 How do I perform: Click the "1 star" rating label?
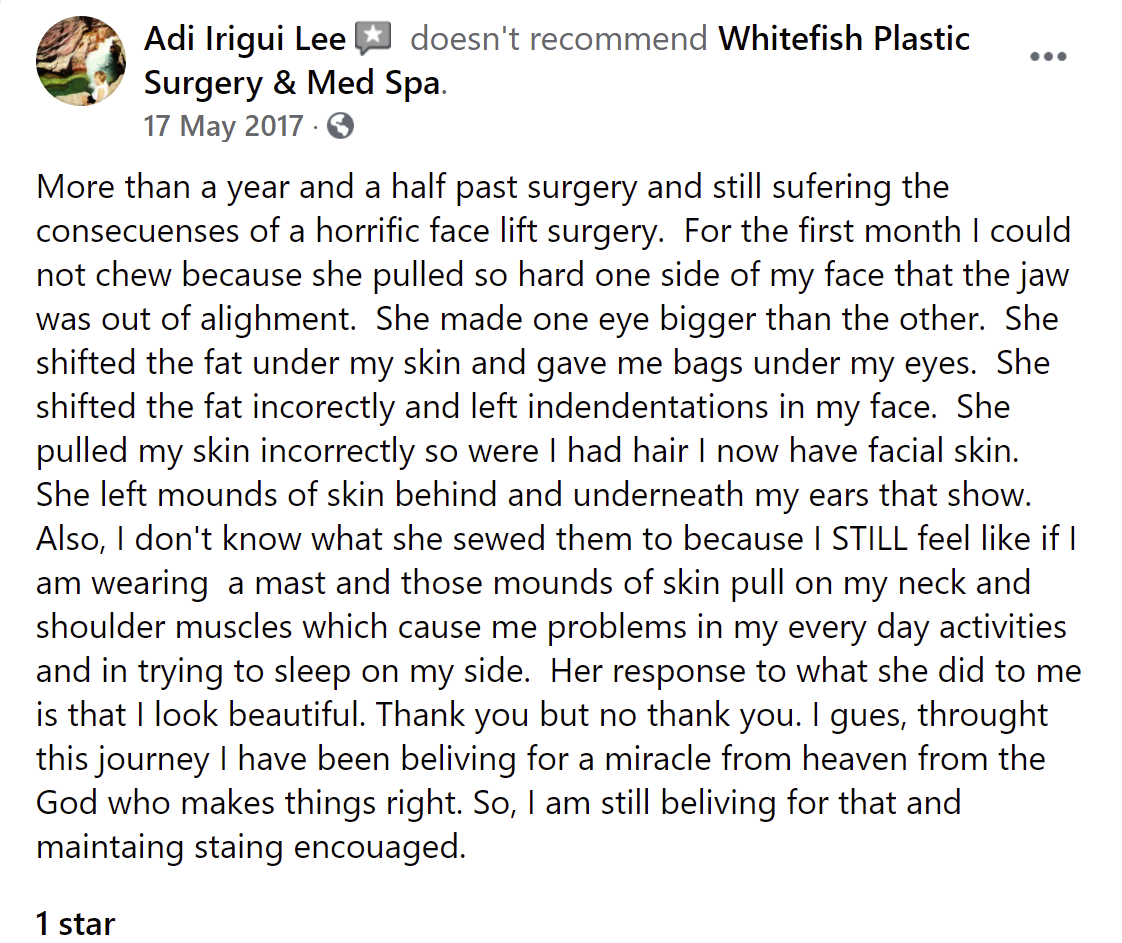click(x=75, y=924)
